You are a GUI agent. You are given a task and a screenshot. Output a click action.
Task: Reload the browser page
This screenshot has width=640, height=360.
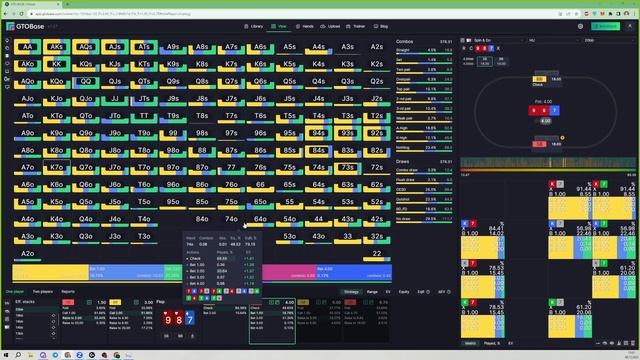22,14
